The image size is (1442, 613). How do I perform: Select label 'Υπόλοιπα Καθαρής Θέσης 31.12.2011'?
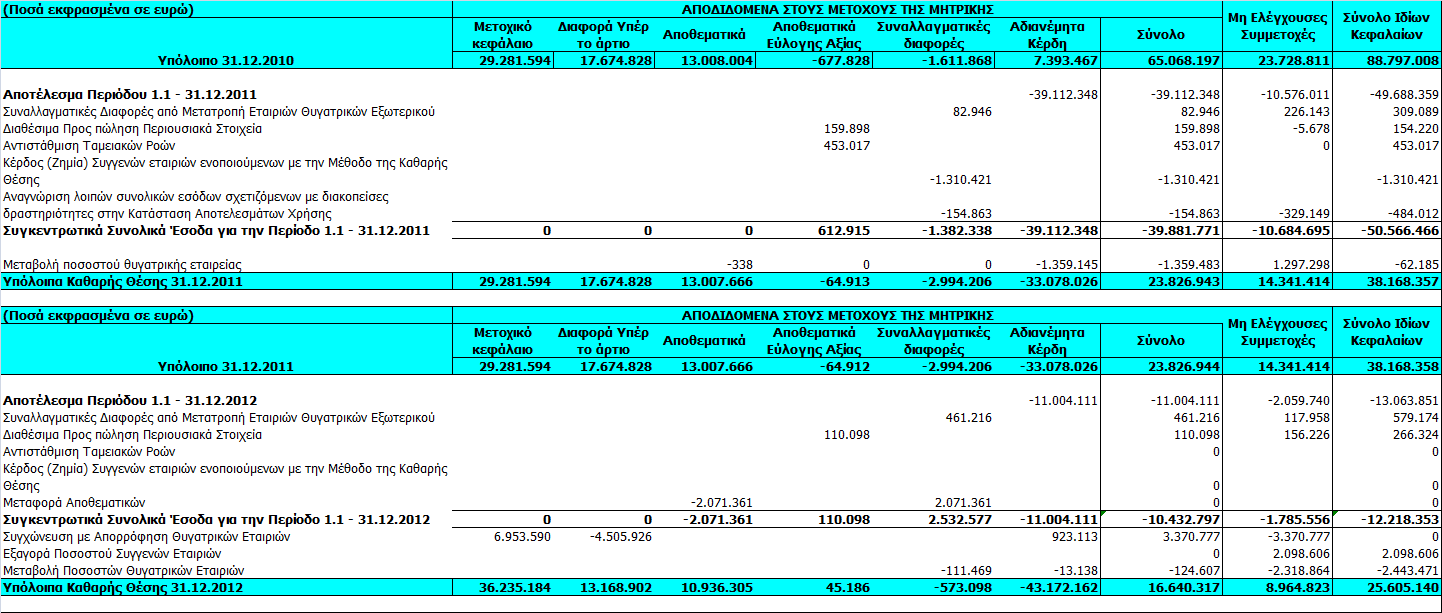123,281
